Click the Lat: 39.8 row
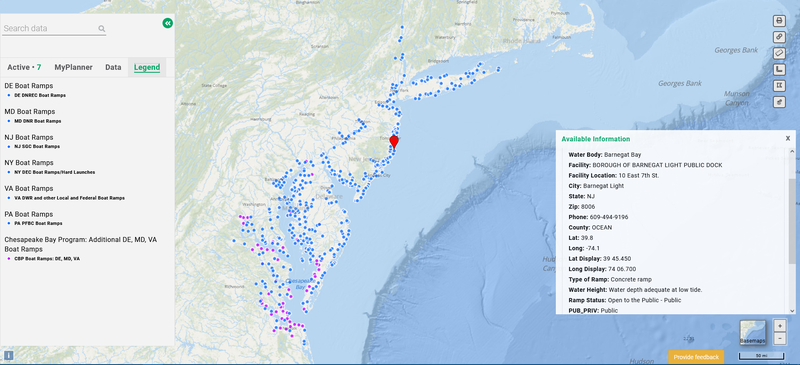Image resolution: width=800 pixels, height=365 pixels. (581, 238)
